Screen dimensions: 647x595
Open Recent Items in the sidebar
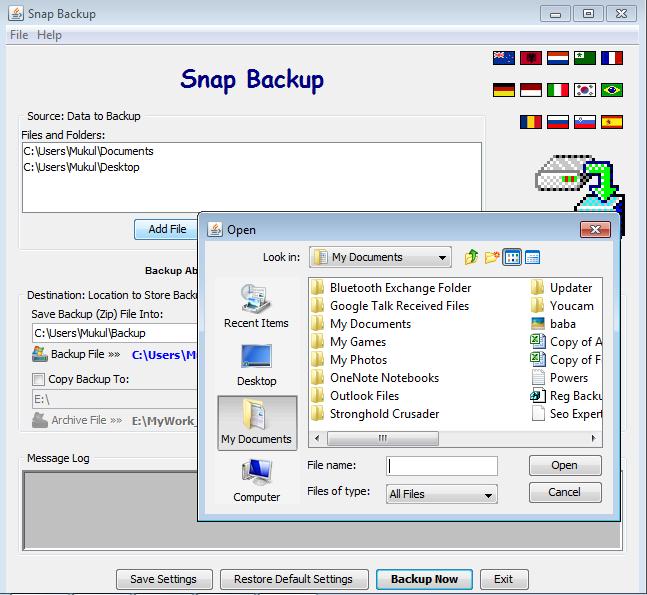coord(256,306)
